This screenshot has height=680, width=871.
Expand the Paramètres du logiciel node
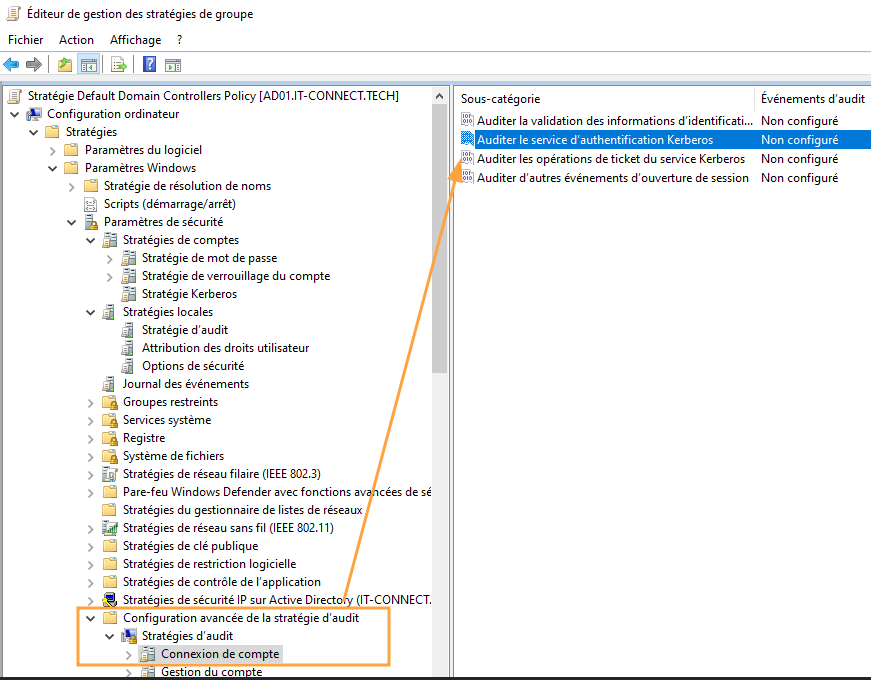[53, 151]
